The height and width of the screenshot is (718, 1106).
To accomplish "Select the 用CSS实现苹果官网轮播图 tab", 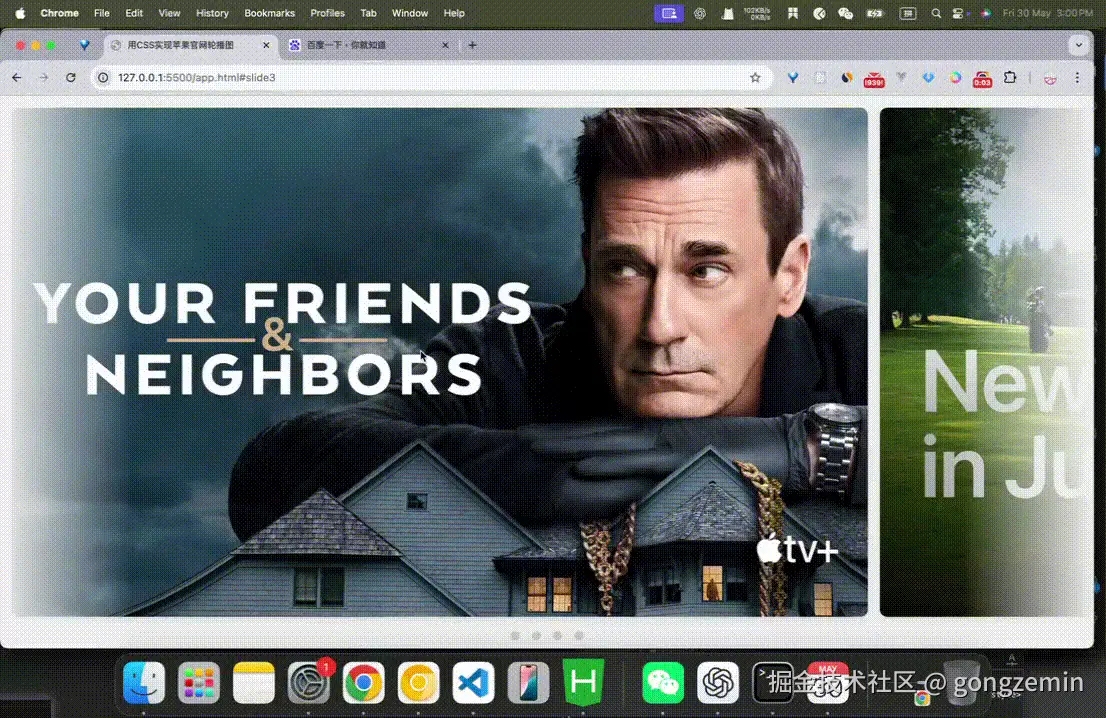I will pos(190,45).
